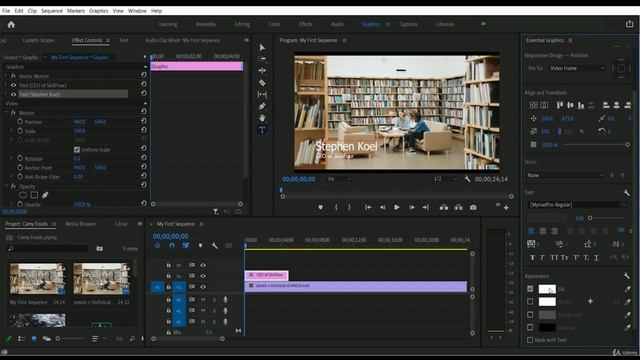640x360 pixels.
Task: Select the Pen tool in the toolbar
Action: pos(262,106)
